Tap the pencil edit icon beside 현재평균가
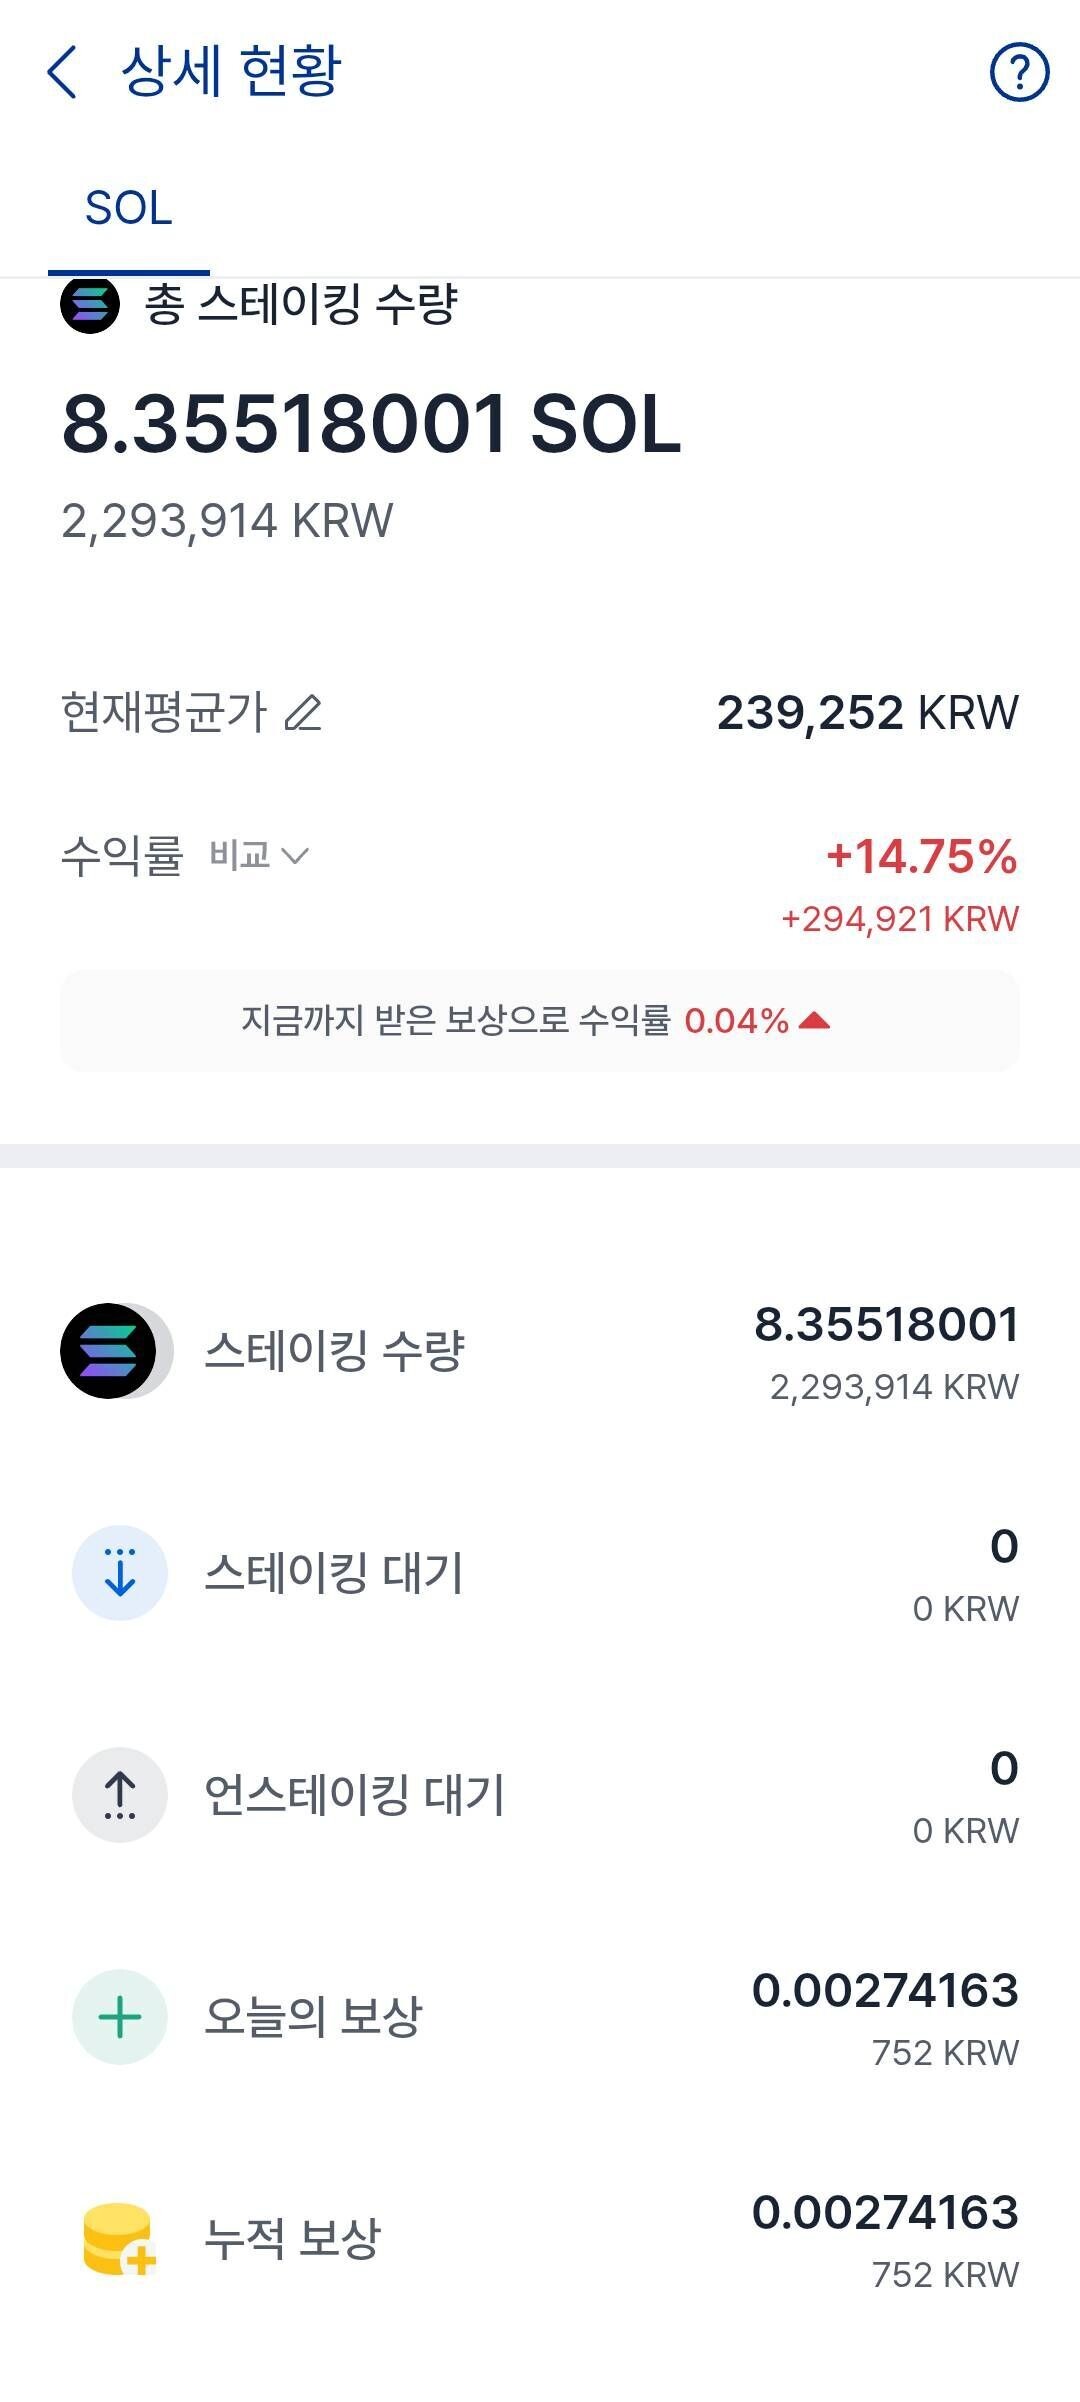The height and width of the screenshot is (2402, 1080). tap(303, 713)
